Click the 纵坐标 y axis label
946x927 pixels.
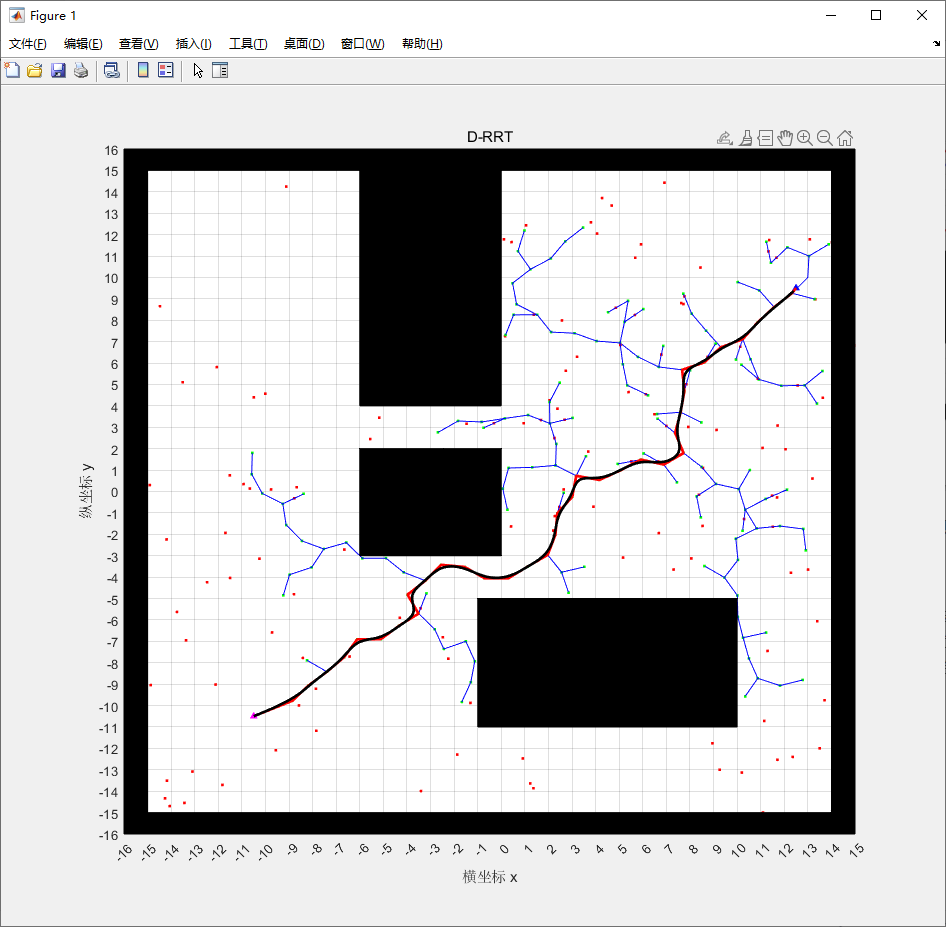tap(86, 491)
